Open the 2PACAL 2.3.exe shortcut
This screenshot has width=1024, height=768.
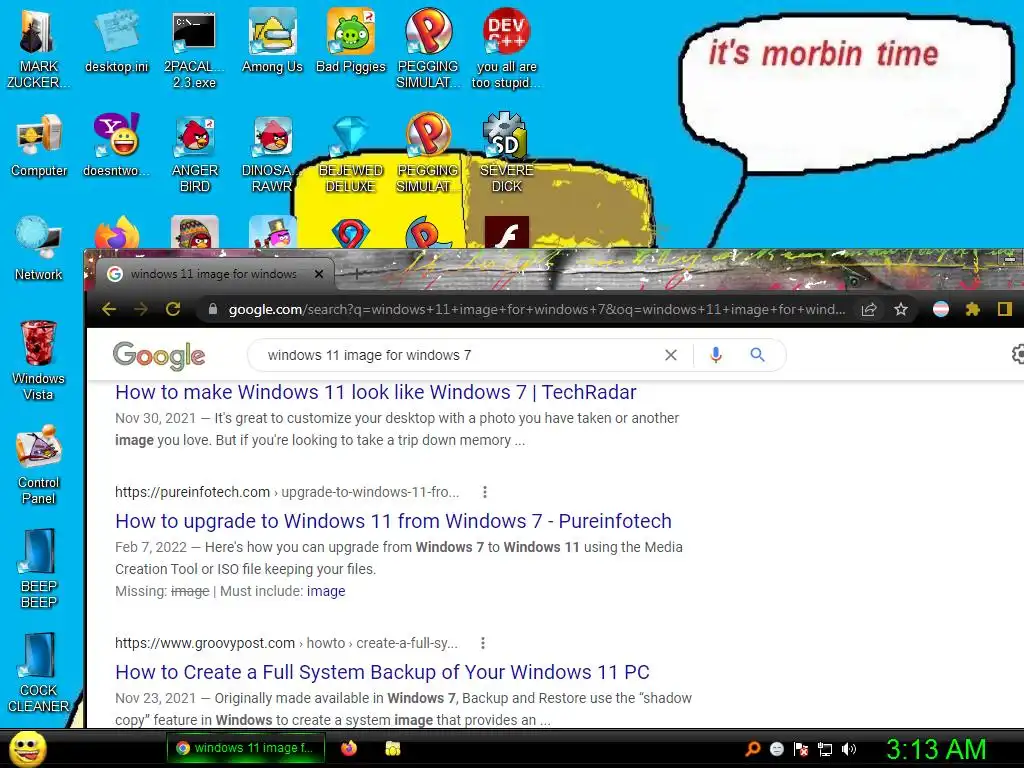194,47
